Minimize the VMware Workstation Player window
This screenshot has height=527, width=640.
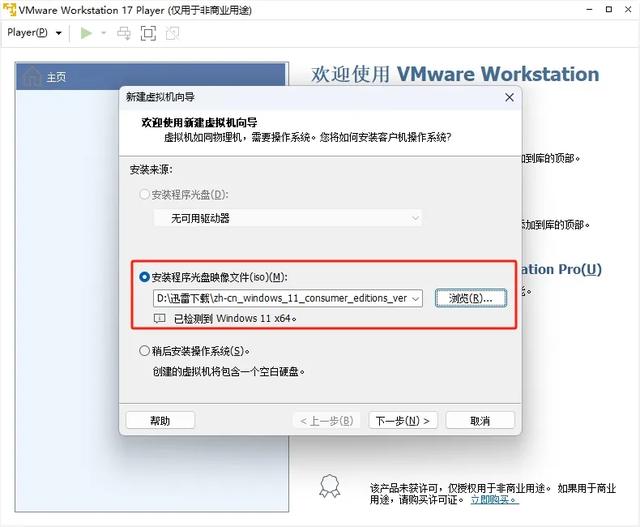pos(589,9)
